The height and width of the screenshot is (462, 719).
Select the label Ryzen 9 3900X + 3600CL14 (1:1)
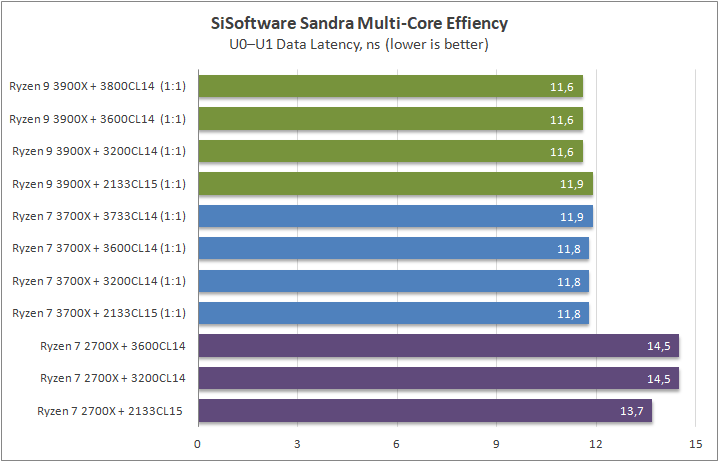(98, 119)
